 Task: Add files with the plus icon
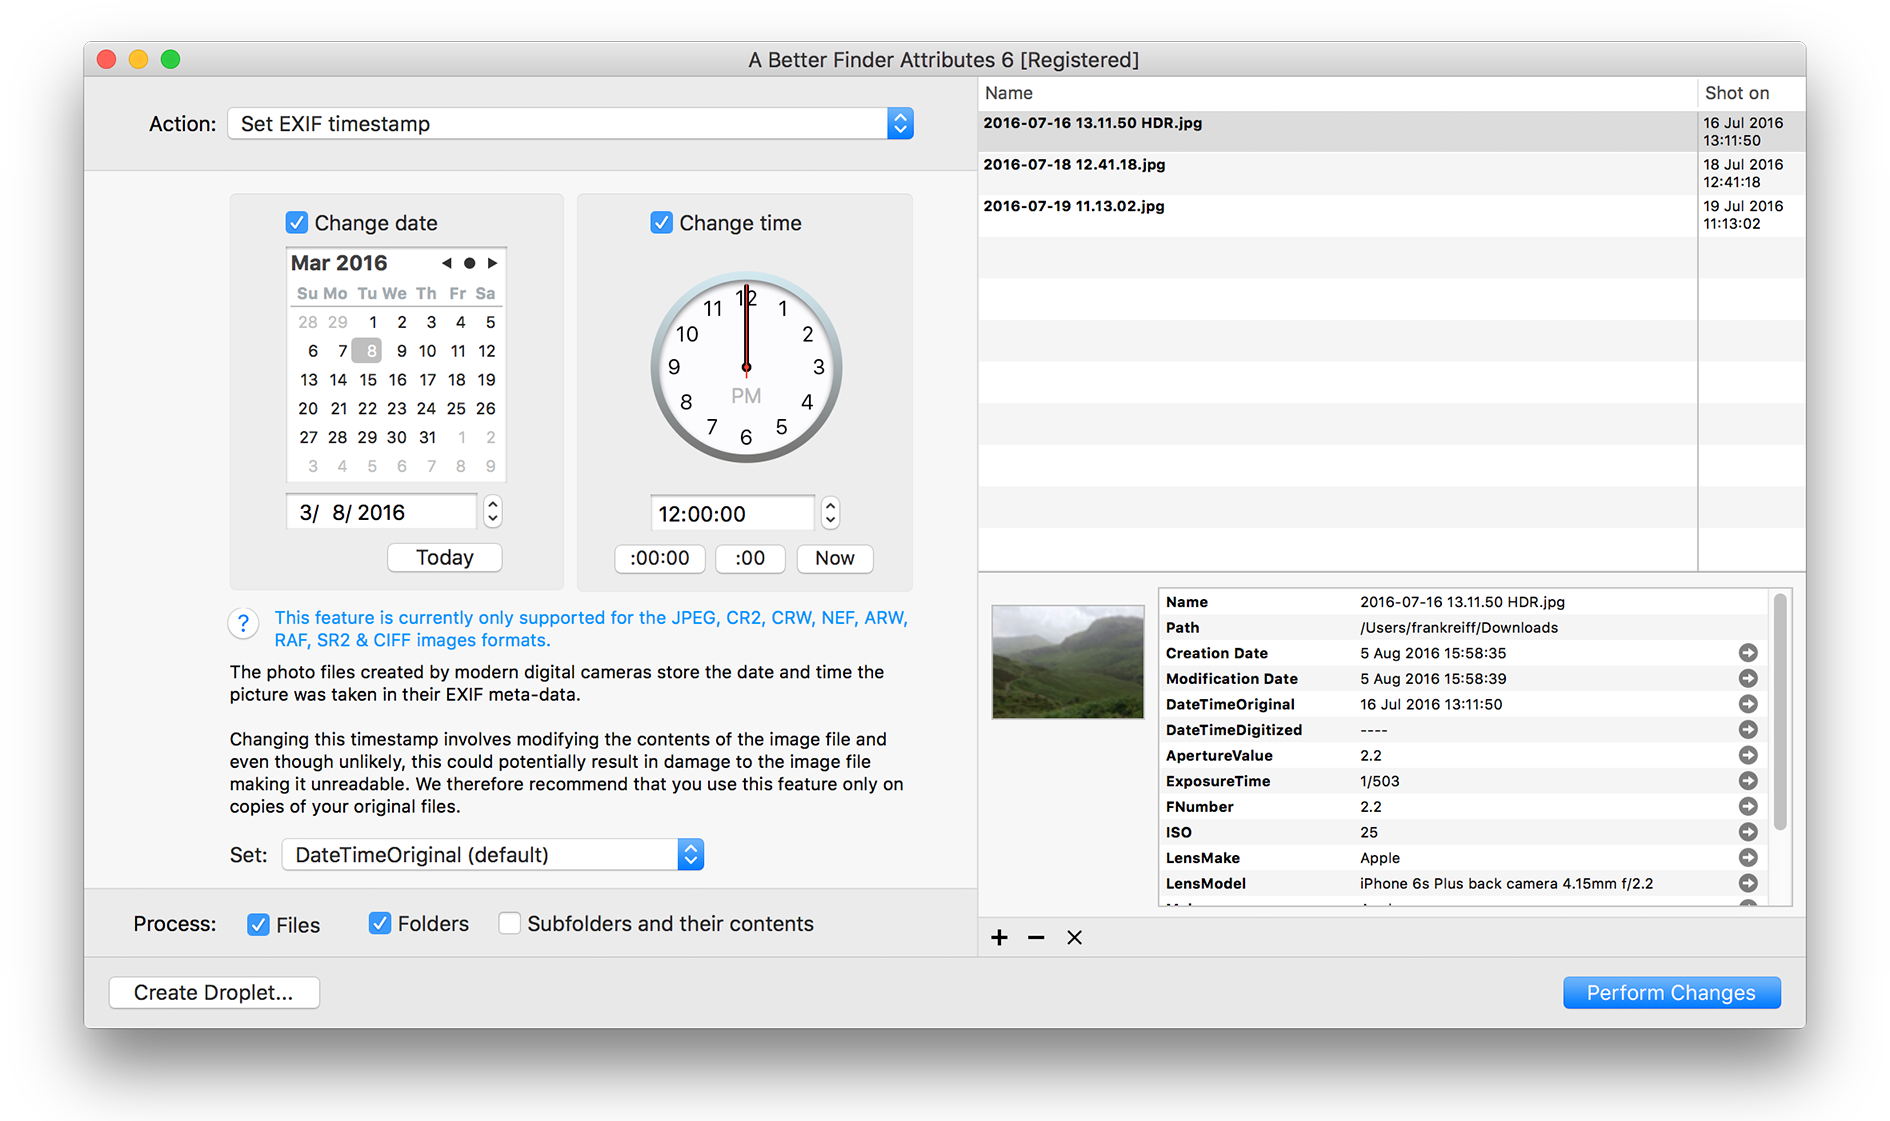999,938
